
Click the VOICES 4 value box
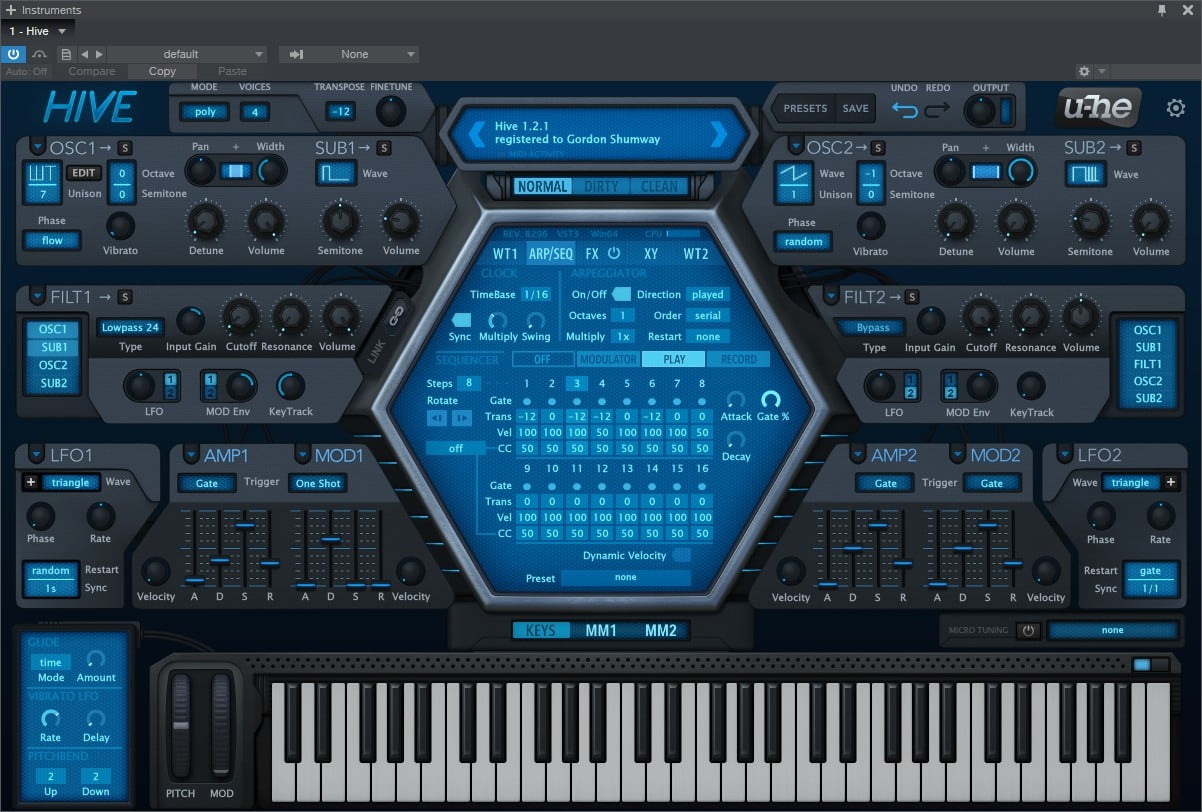[x=255, y=112]
